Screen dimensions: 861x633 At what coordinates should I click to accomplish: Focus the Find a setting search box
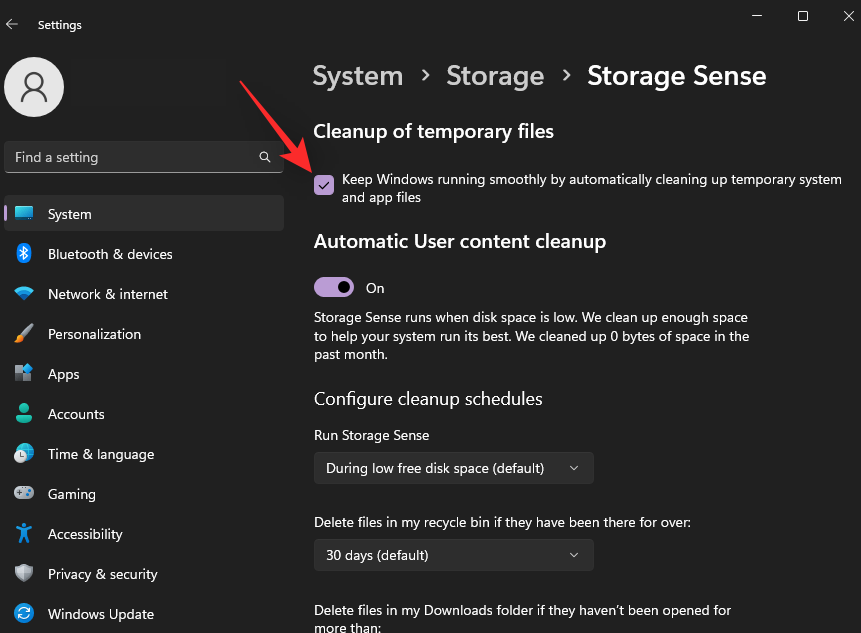click(144, 157)
